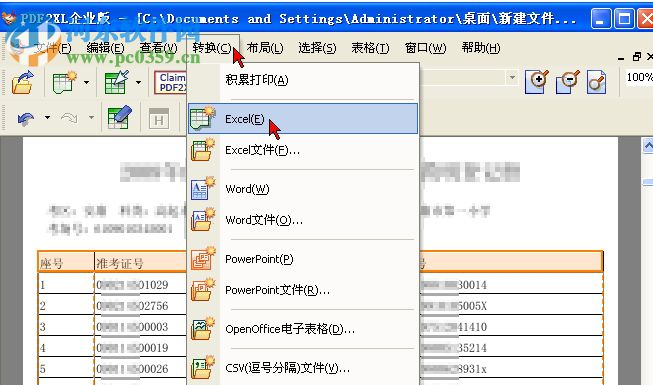This screenshot has width=653, height=385.
Task: Click the 100% zoom level field
Action: (x=639, y=78)
